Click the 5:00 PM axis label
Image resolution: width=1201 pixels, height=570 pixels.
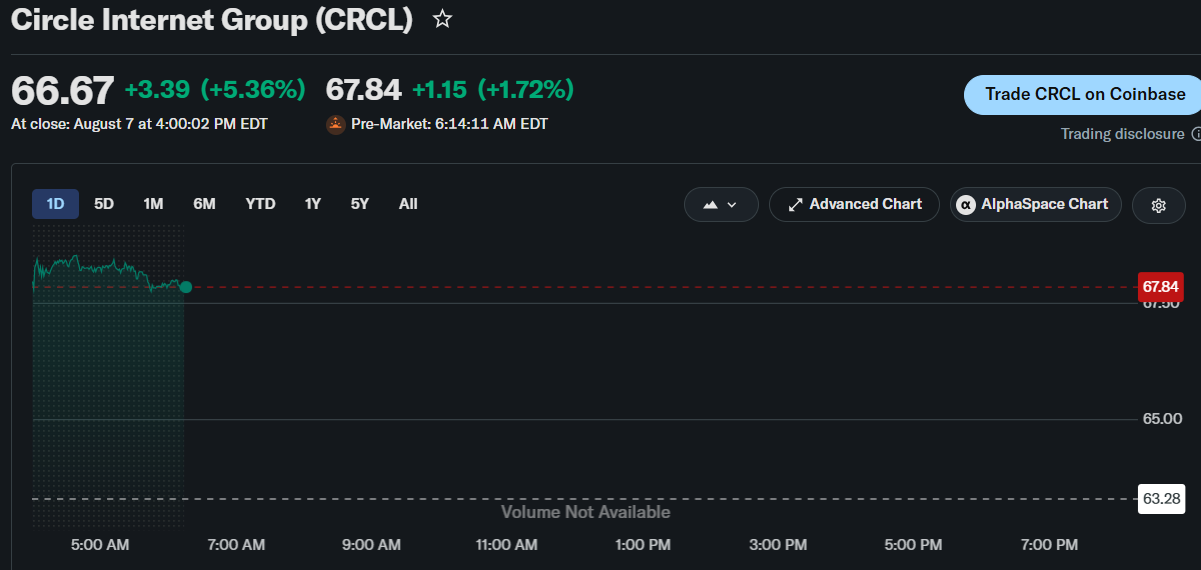point(913,545)
